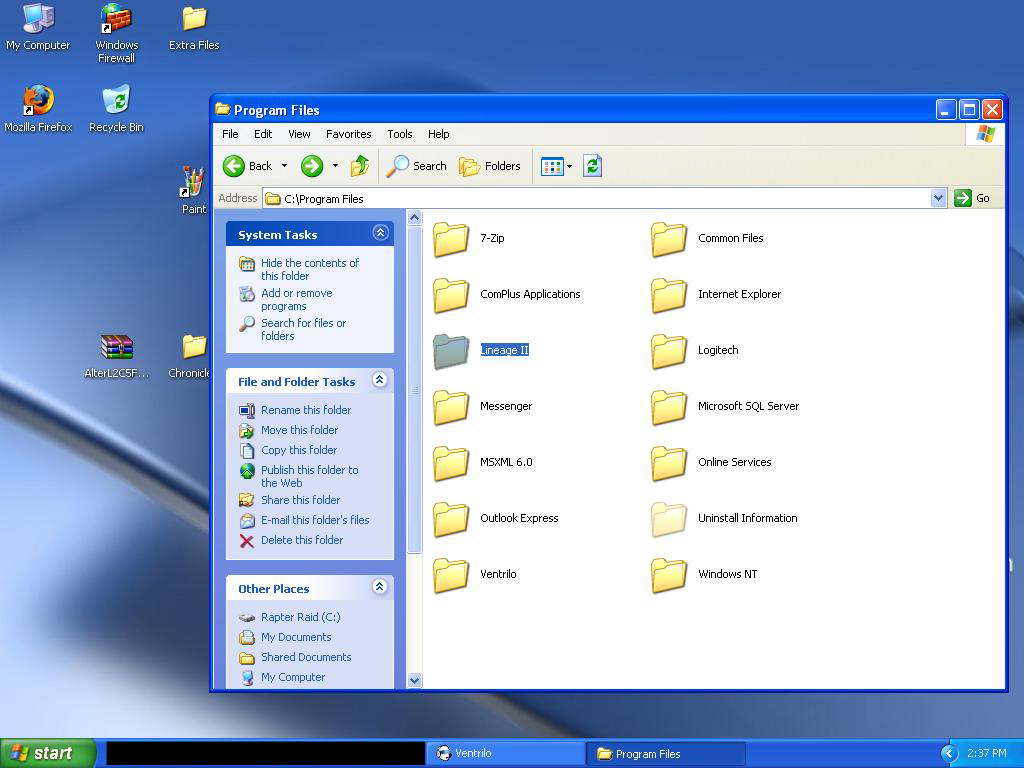The height and width of the screenshot is (768, 1024).
Task: Select the Uninstall Information folder icon
Action: [x=669, y=519]
